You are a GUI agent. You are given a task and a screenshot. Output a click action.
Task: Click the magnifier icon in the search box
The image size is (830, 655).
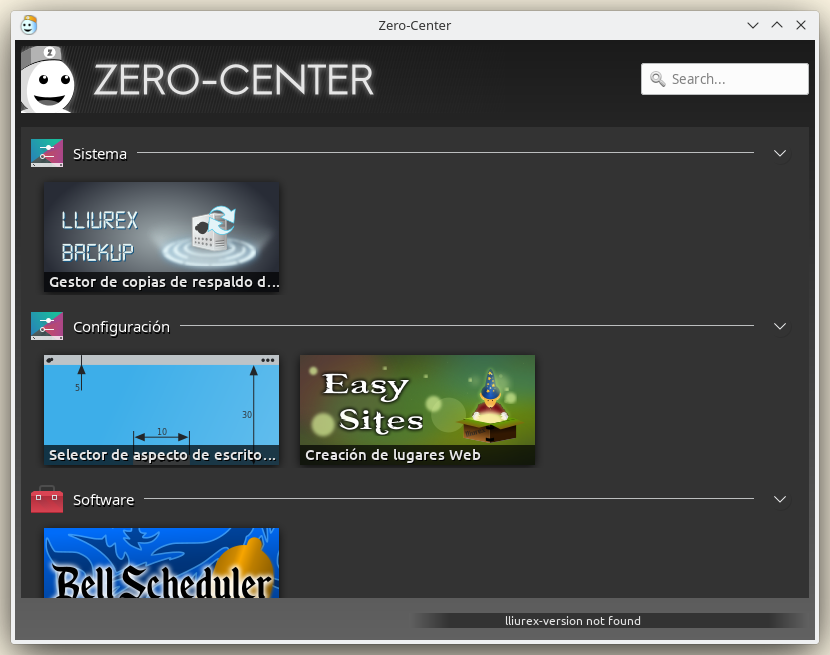[657, 79]
